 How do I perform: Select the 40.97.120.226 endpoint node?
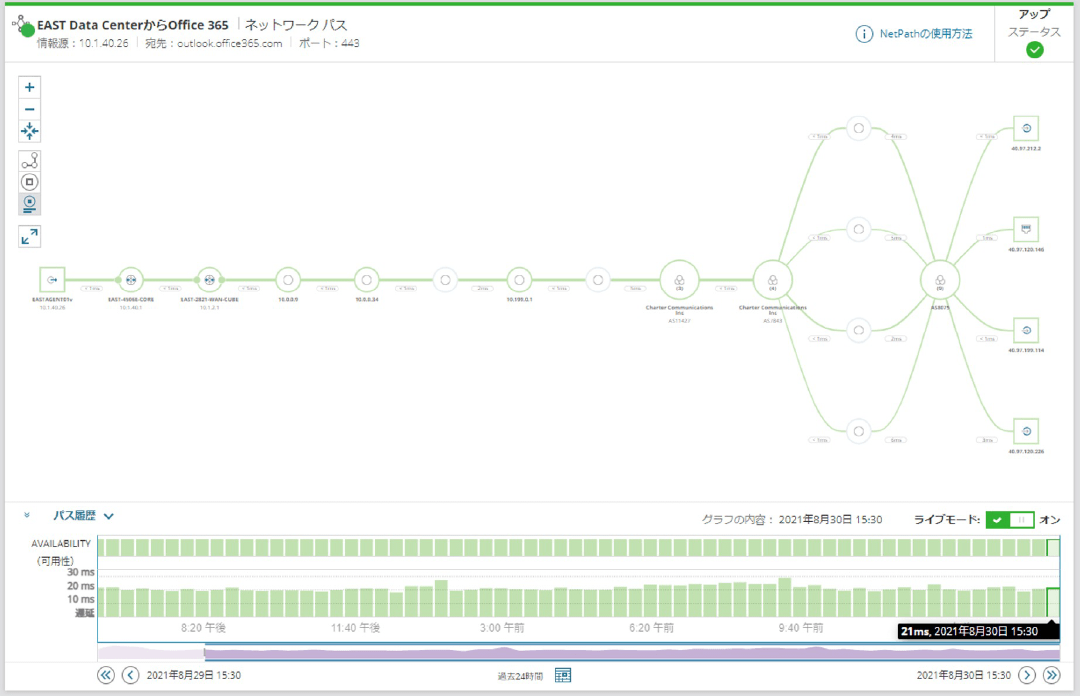[x=1026, y=431]
